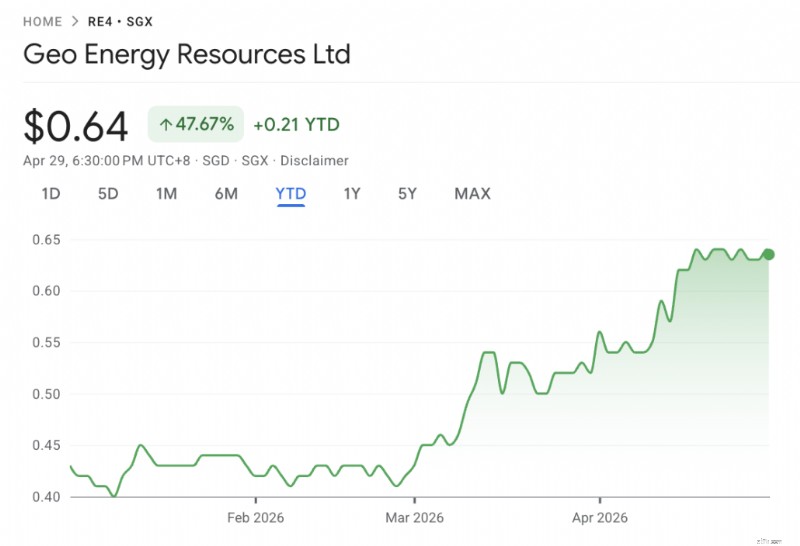Select the YTD time range tab
The width and height of the screenshot is (800, 546).
tap(291, 194)
